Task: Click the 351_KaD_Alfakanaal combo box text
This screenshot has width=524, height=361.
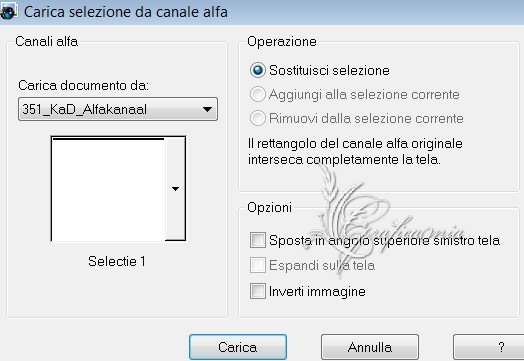Action: [85, 110]
